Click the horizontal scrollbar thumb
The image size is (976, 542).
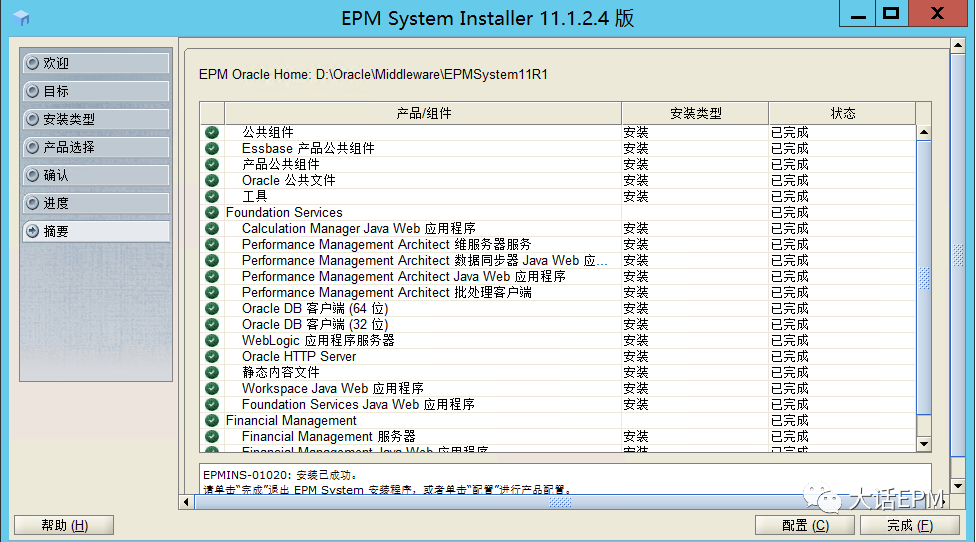[x=560, y=502]
